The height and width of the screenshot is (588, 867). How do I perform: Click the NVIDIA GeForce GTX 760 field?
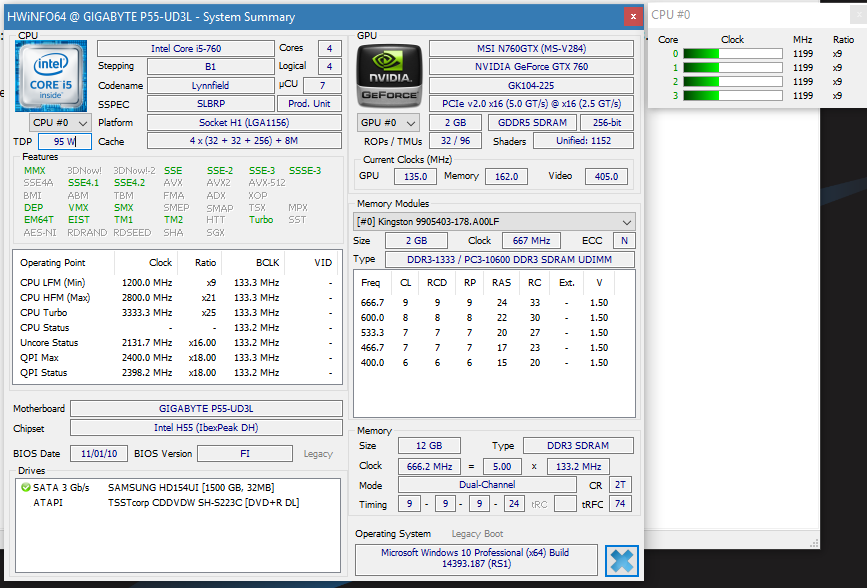point(531,67)
